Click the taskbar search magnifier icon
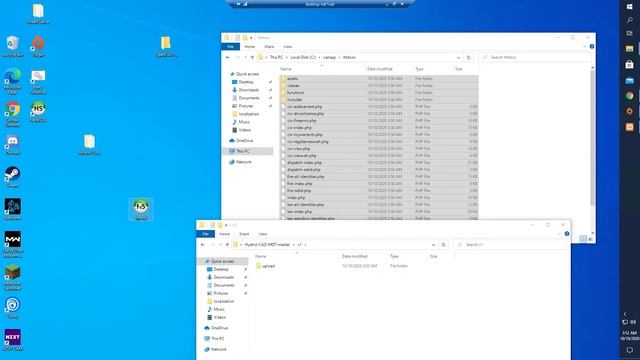 [x=629, y=20]
